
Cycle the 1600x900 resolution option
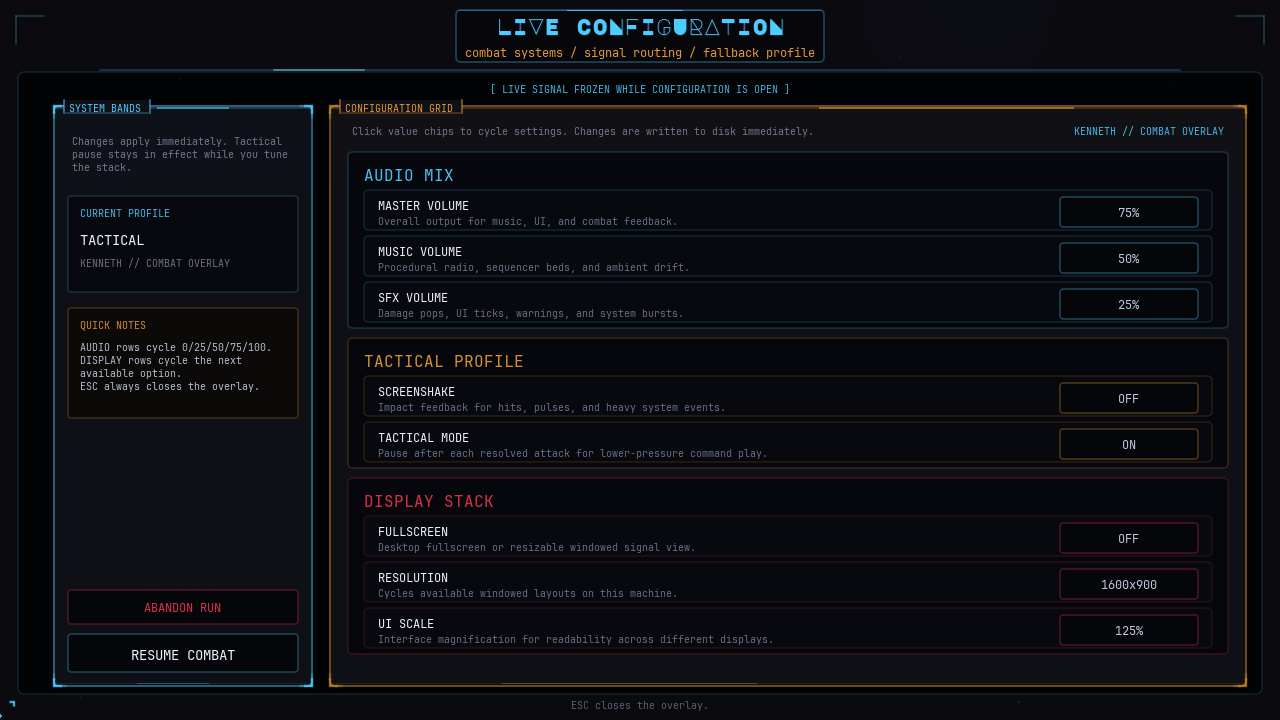coord(1128,584)
